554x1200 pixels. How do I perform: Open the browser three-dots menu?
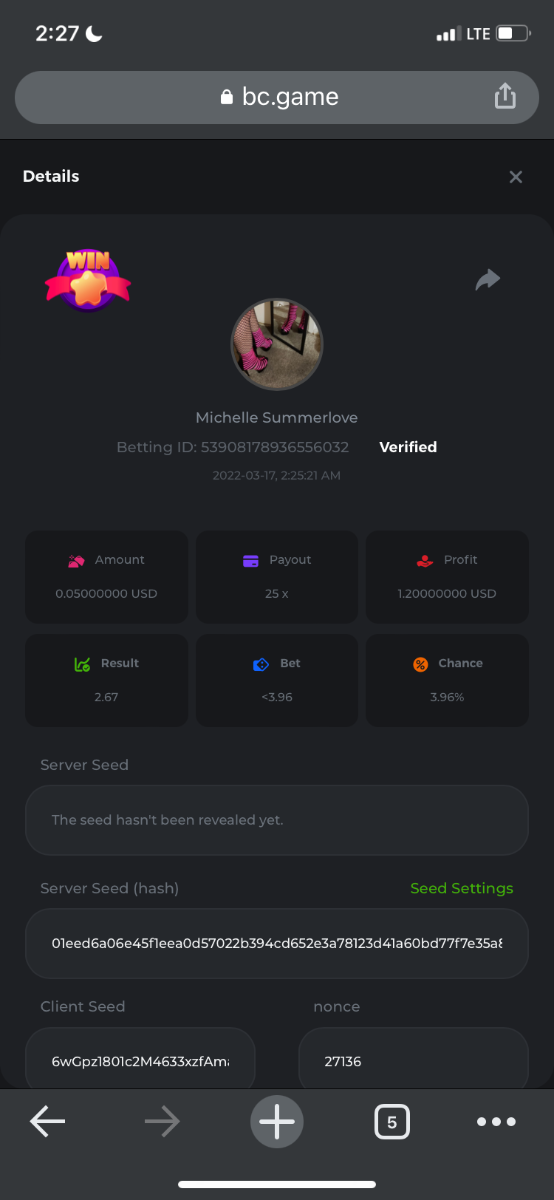[x=496, y=1122]
